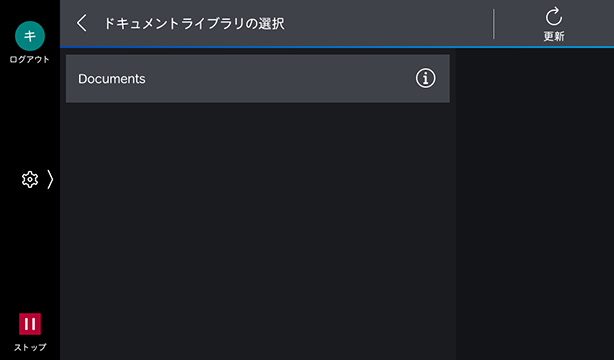Tap the red pause-style stop icon
614x360 pixels.
(x=30, y=324)
